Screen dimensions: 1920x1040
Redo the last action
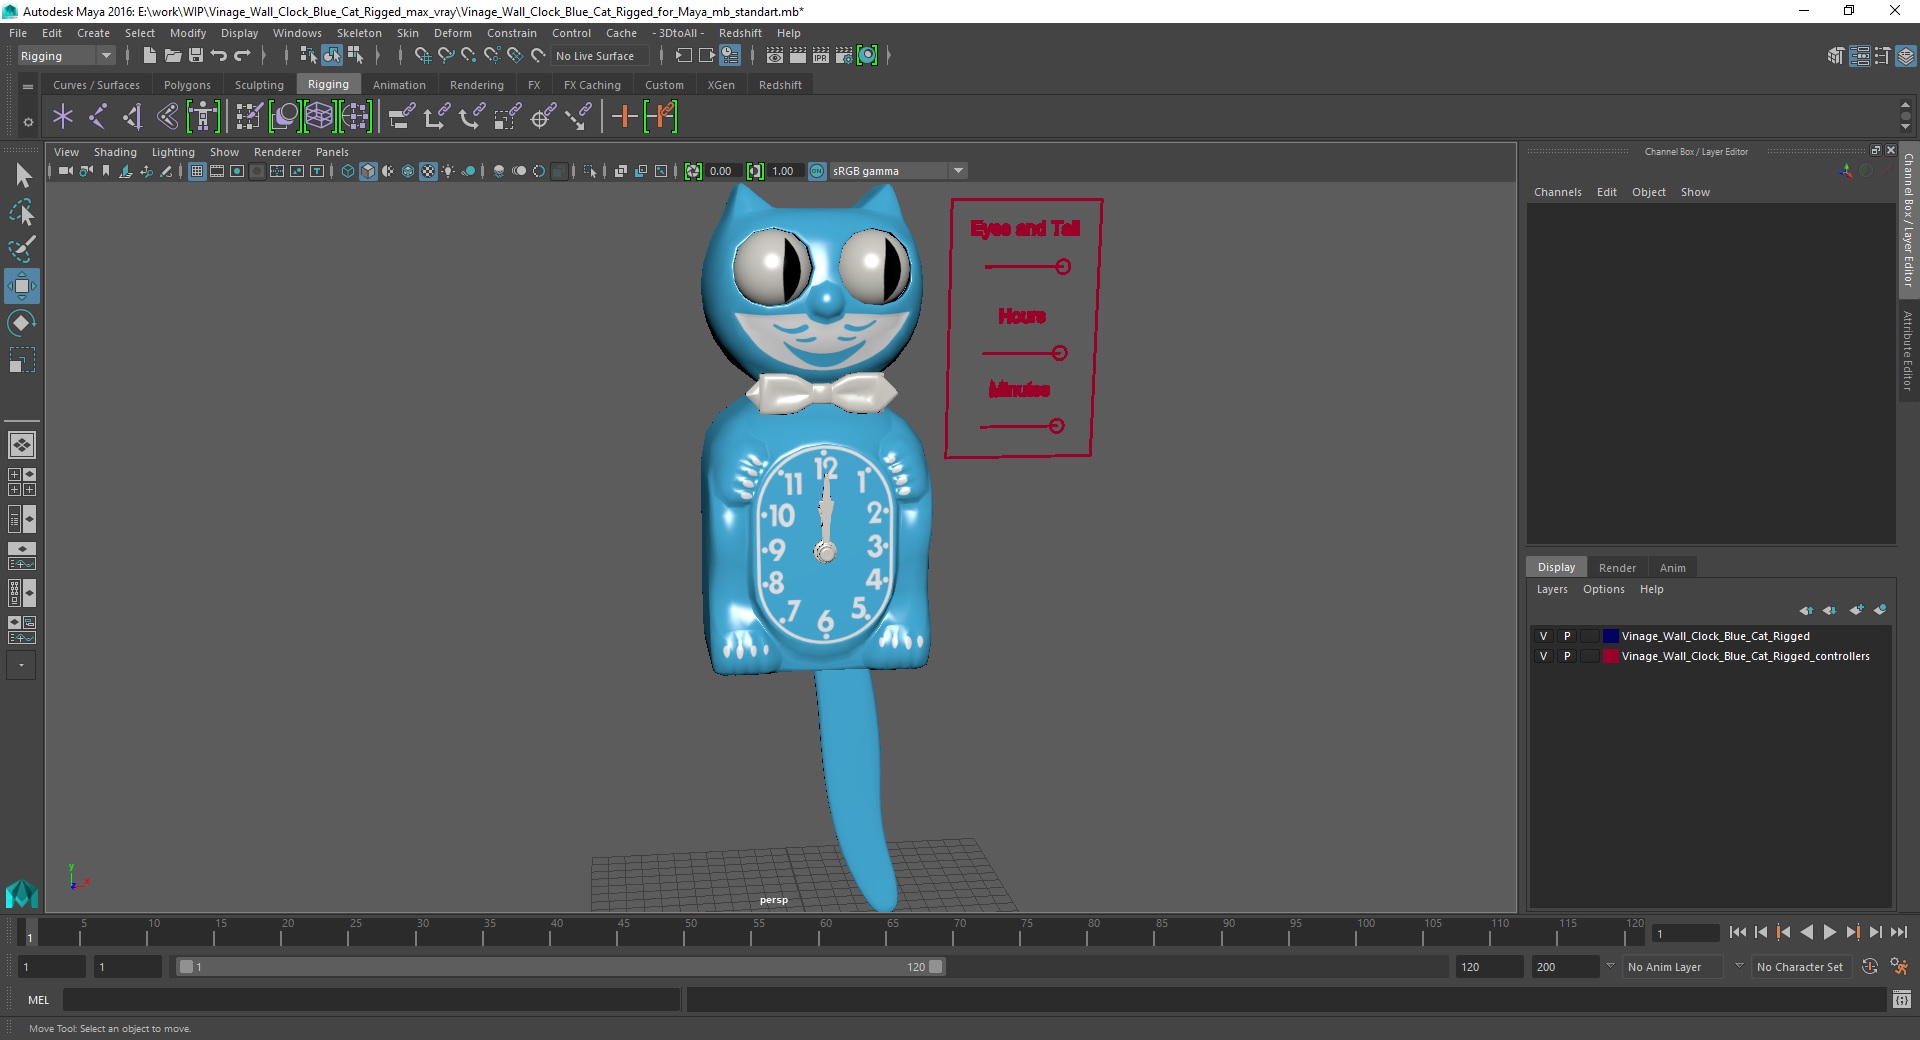[242, 56]
